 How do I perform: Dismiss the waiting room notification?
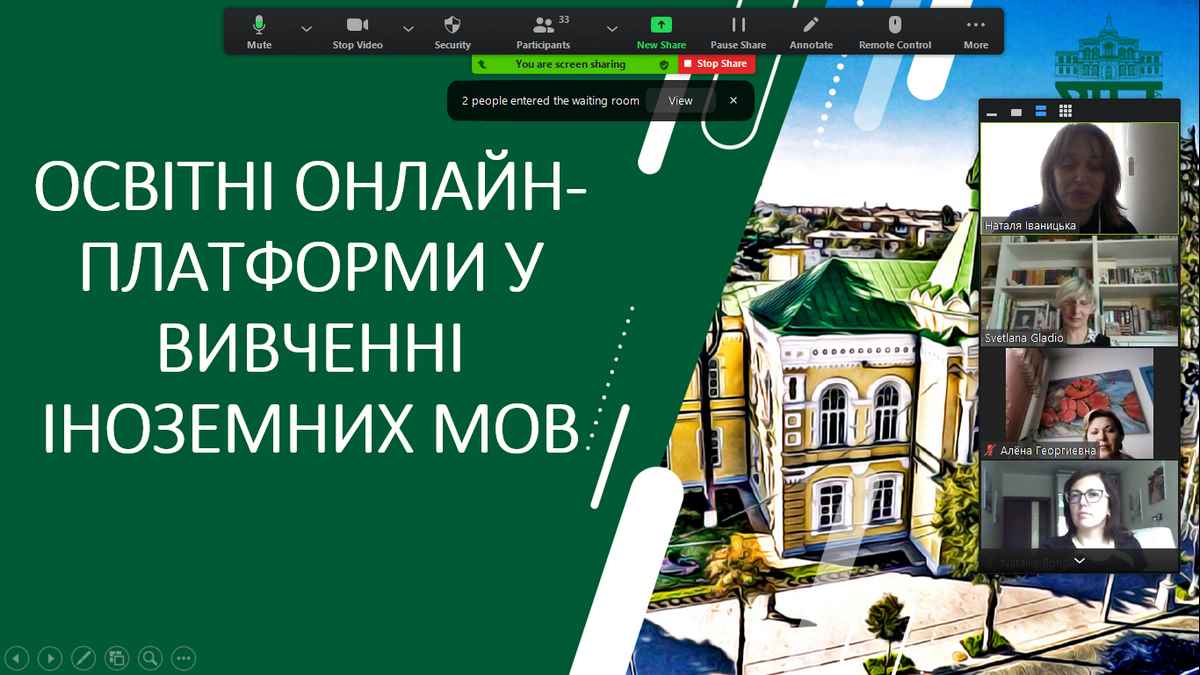pyautogui.click(x=733, y=101)
